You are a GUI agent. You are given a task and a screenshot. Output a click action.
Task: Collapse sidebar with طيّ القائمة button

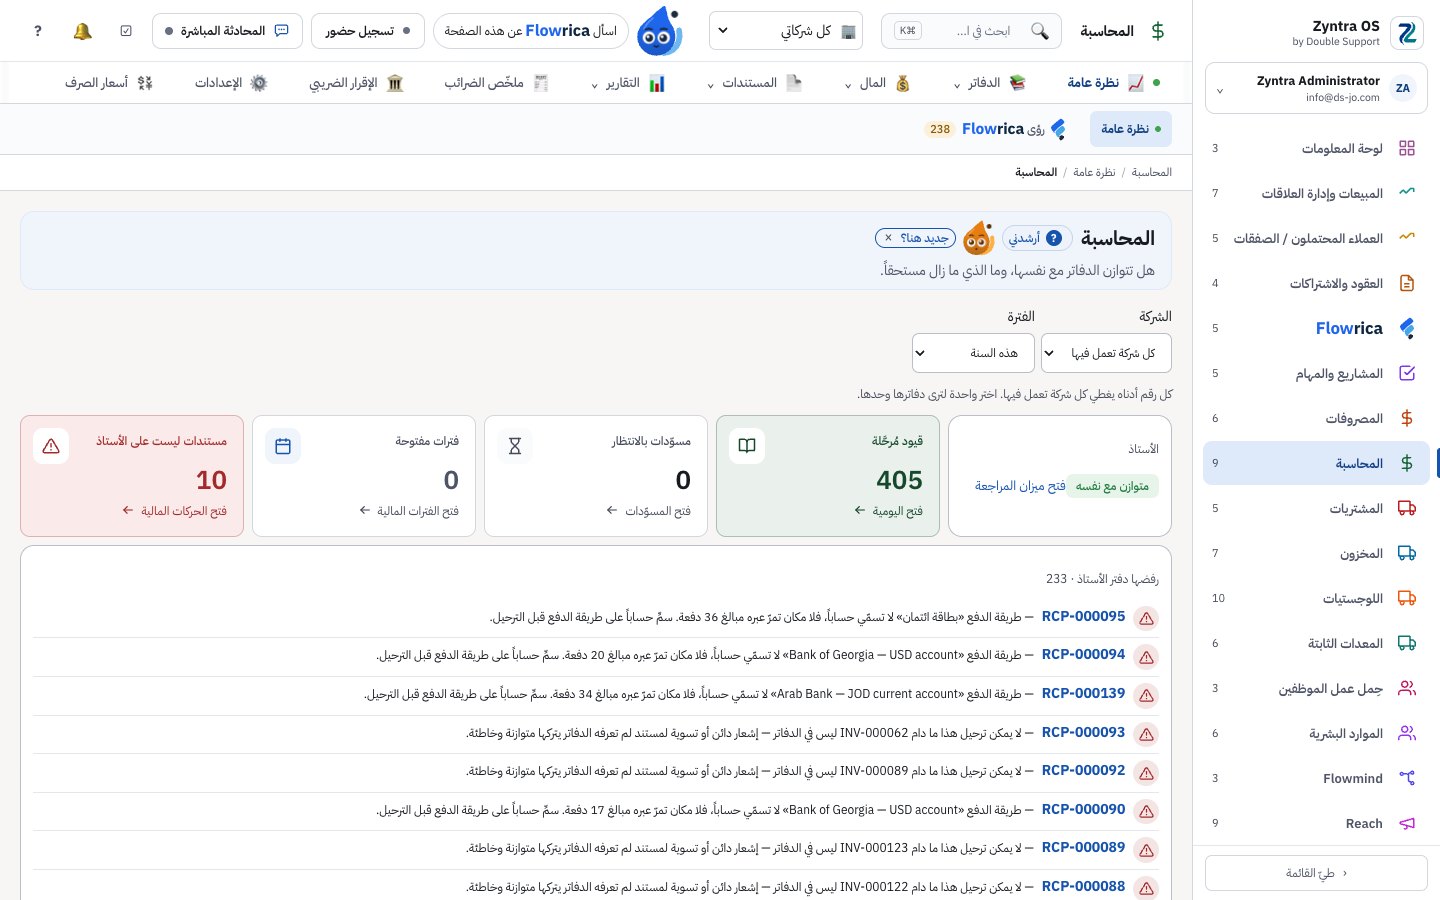pos(1316,873)
